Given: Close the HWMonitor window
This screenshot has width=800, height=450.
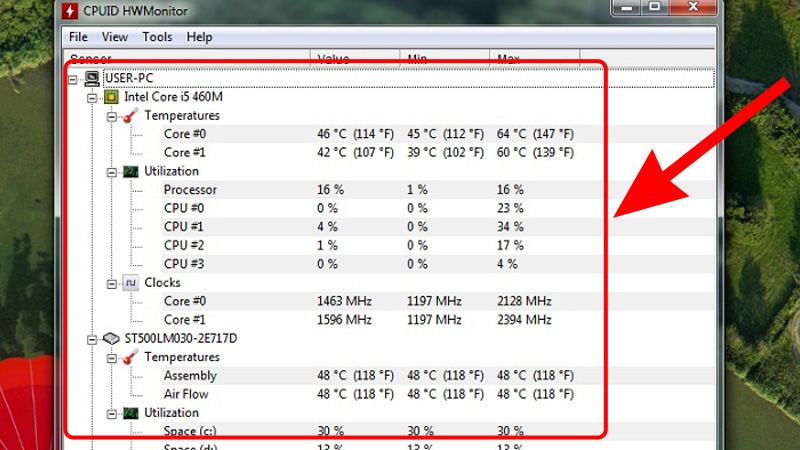Looking at the screenshot, I should point(693,7).
